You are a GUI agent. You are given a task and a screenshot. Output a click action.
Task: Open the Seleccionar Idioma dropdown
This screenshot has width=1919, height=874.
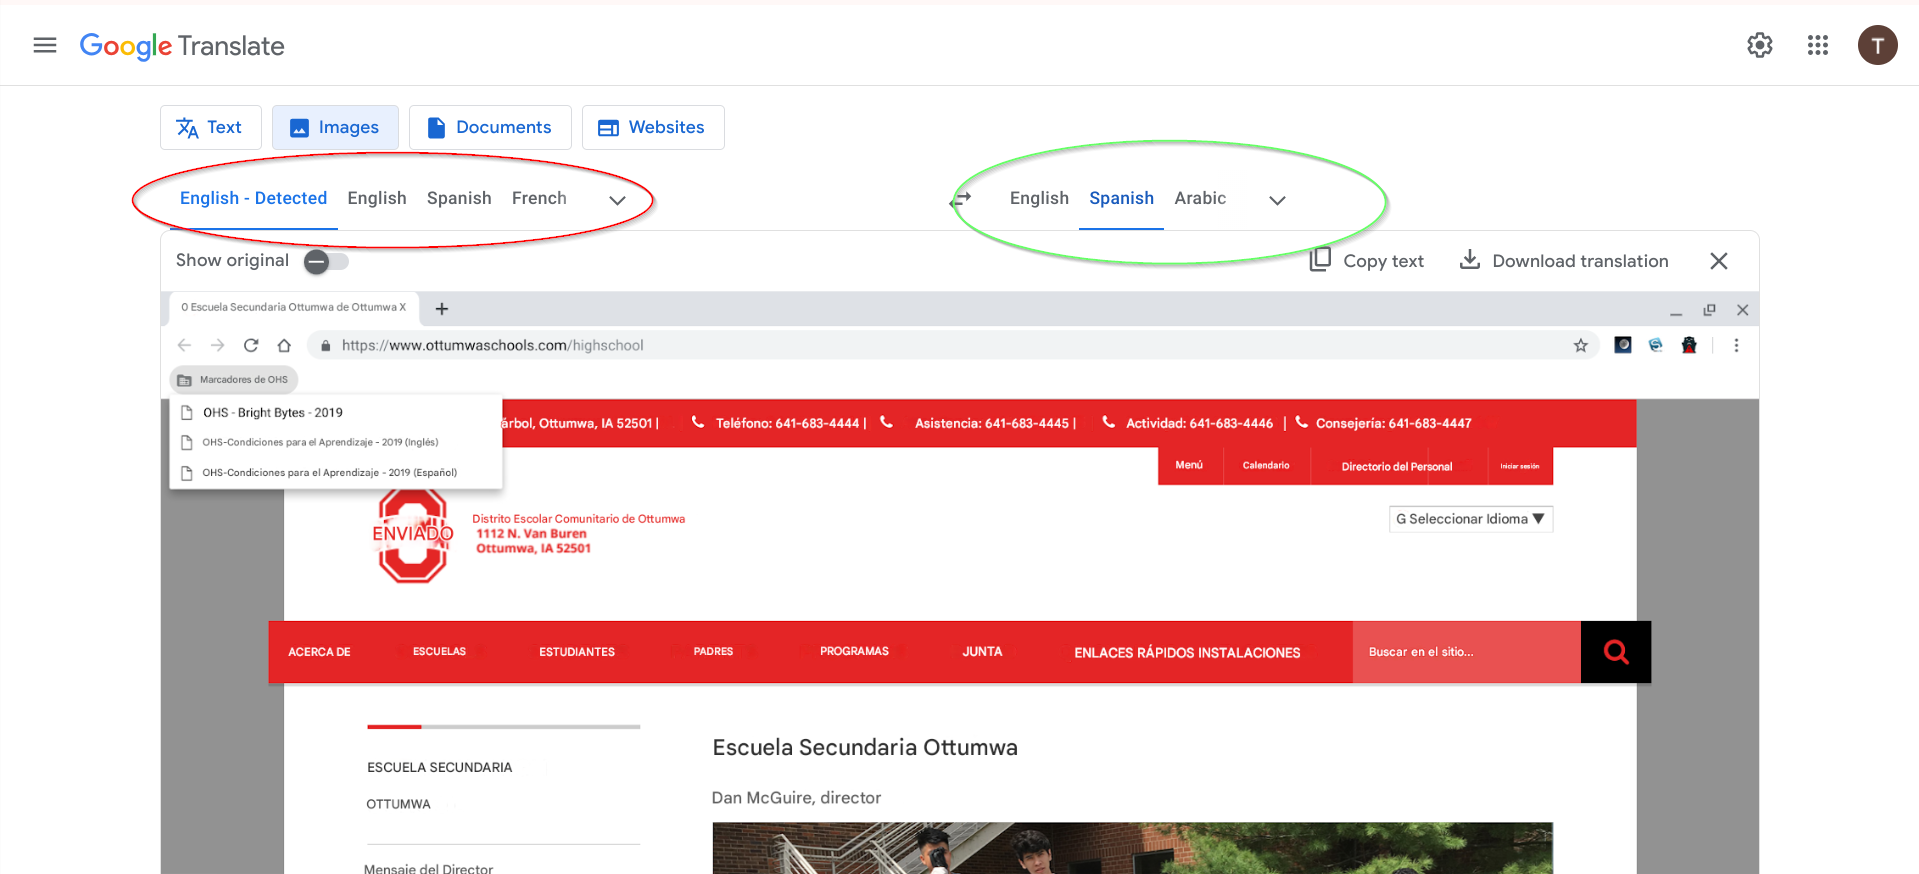tap(1471, 519)
